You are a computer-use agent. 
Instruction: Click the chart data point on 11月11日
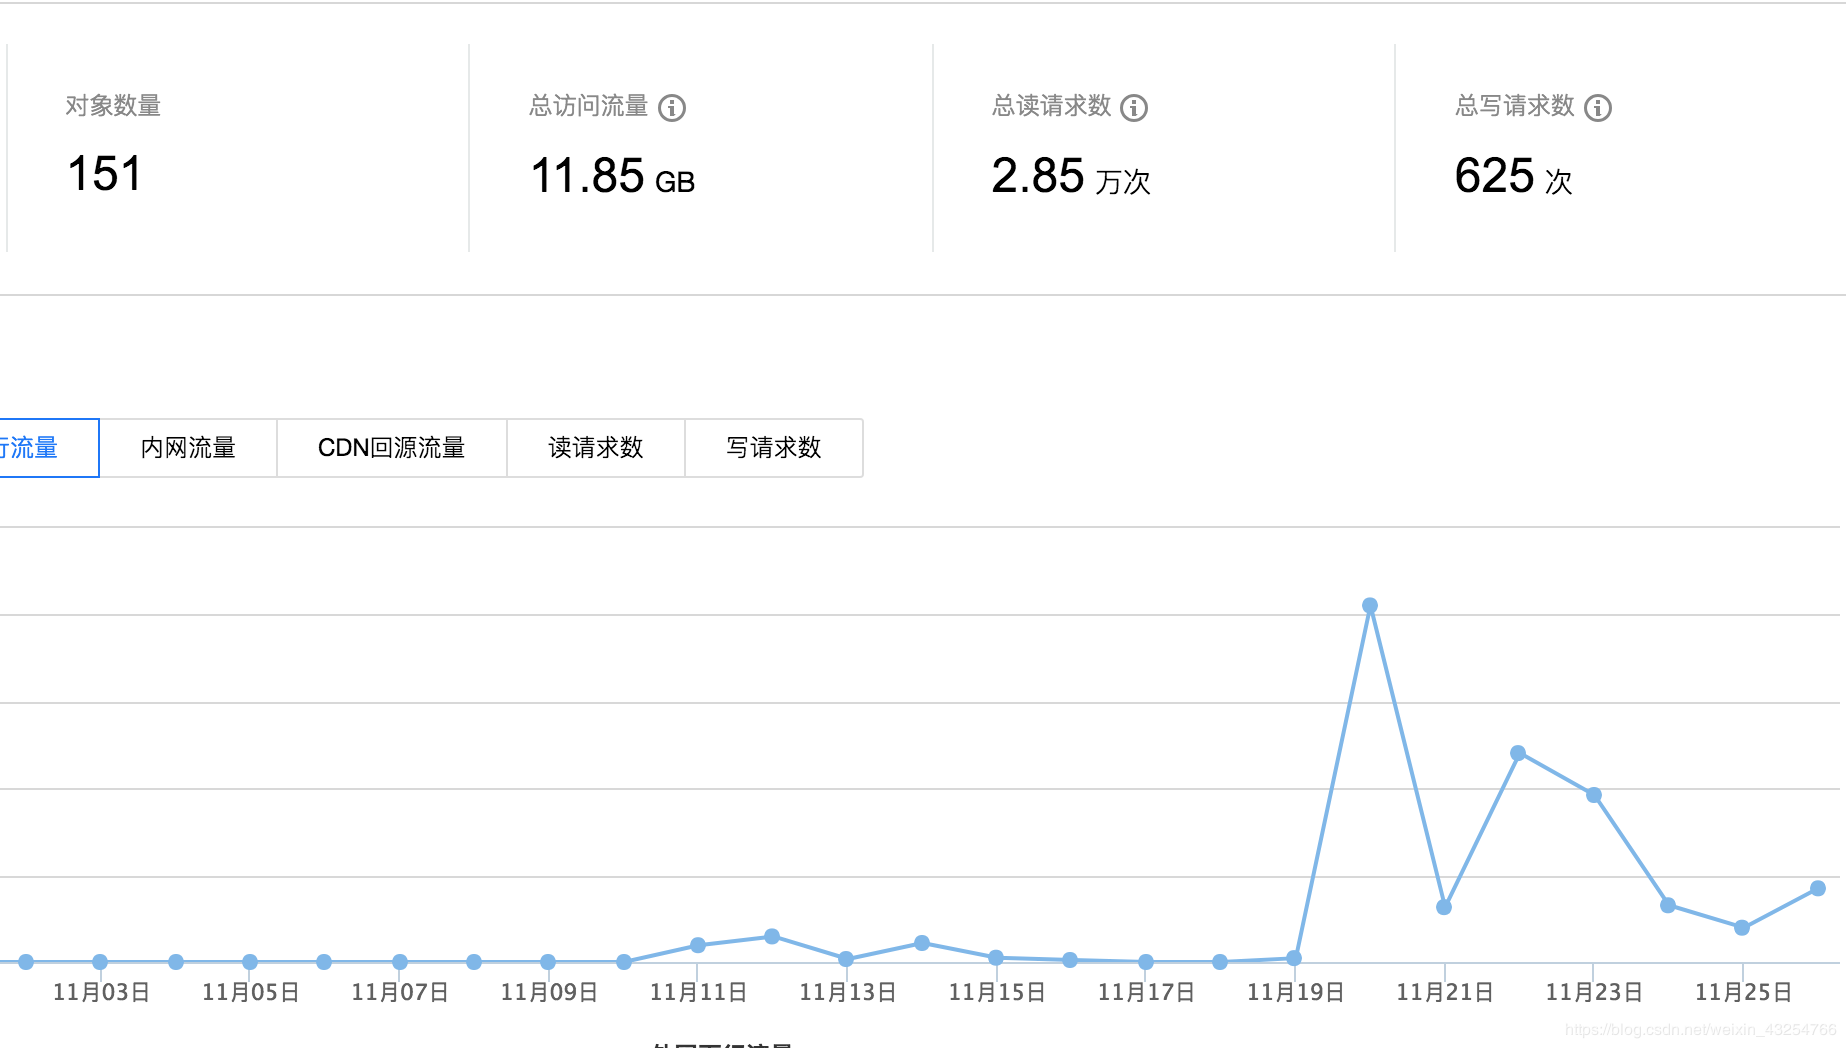tap(698, 945)
